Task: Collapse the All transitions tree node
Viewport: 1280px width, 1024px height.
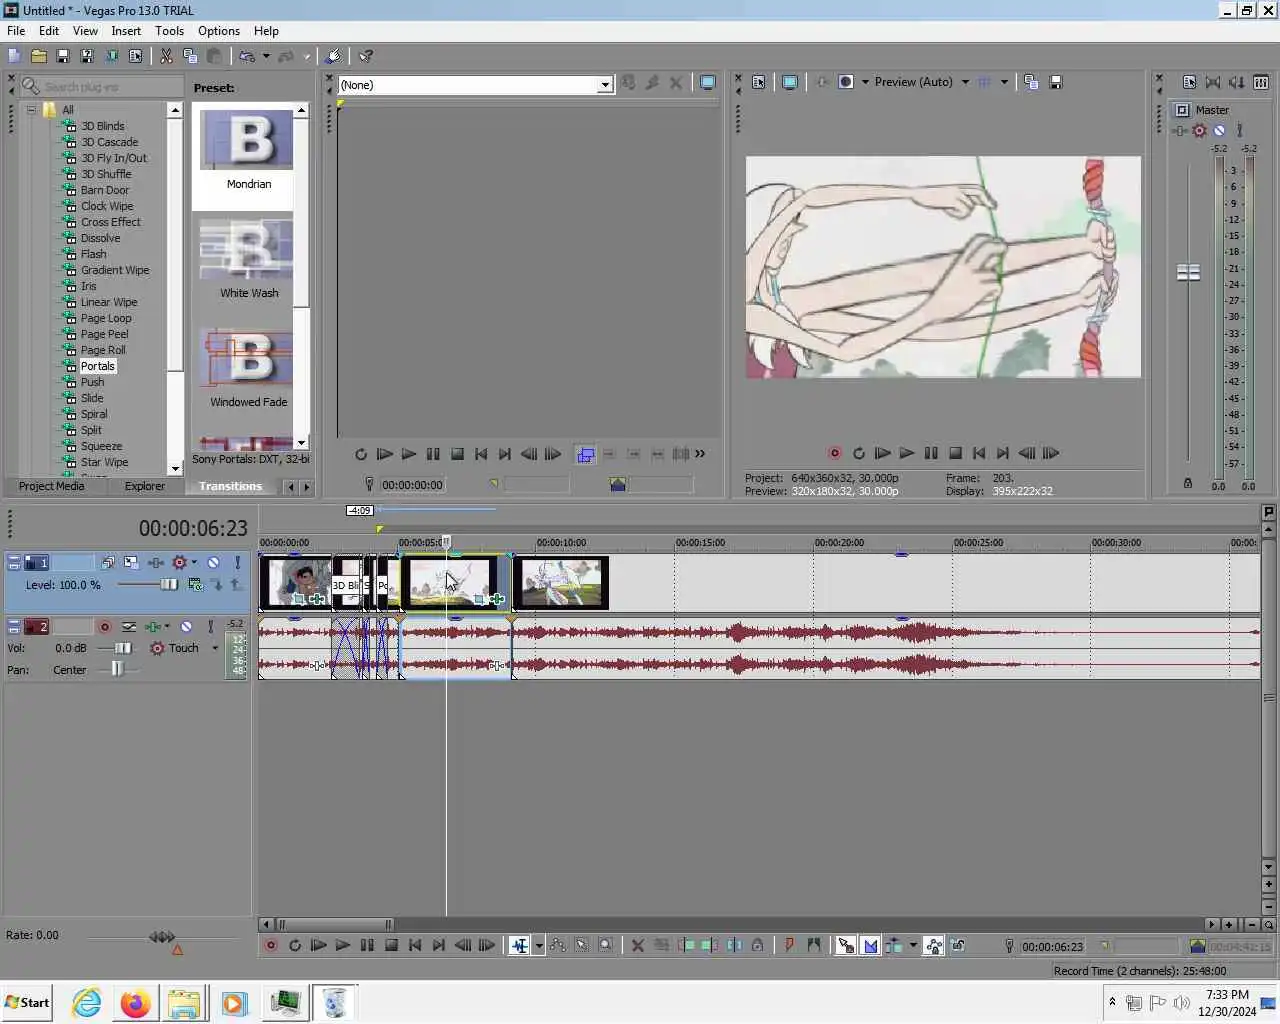Action: [x=31, y=110]
